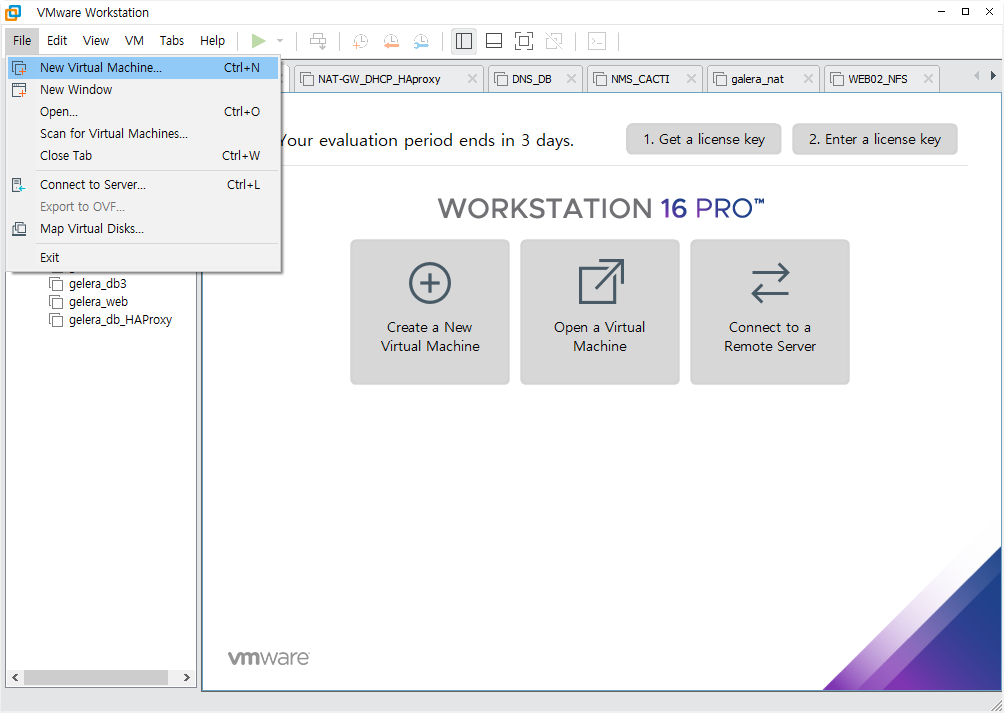The width and height of the screenshot is (1004, 713).
Task: Select Map Virtual Disks... menu entry
Action: (x=143, y=228)
